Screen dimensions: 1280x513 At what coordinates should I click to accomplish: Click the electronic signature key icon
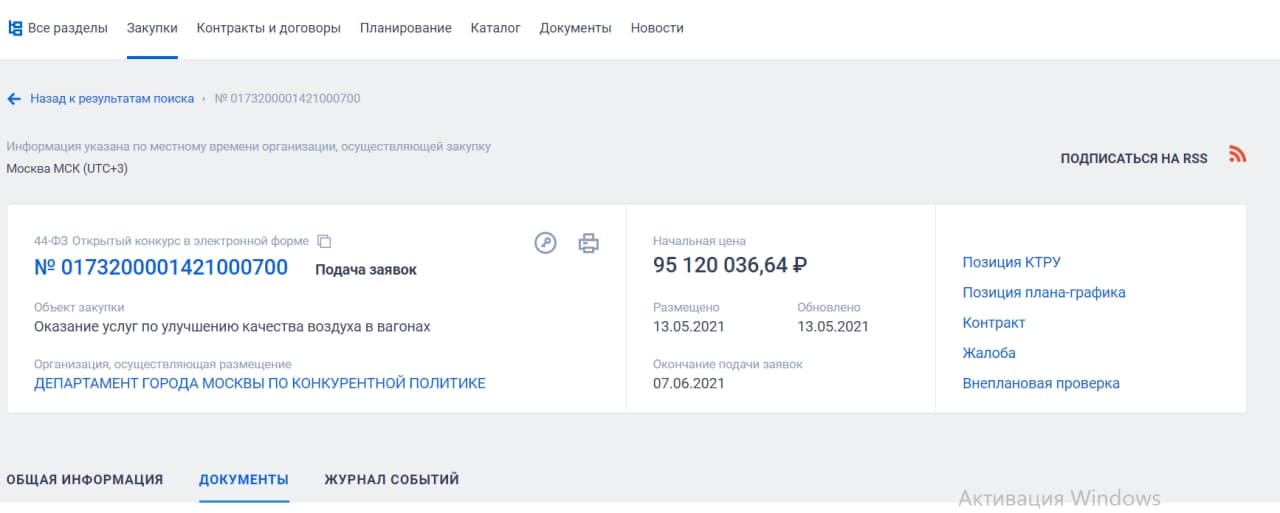(545, 243)
